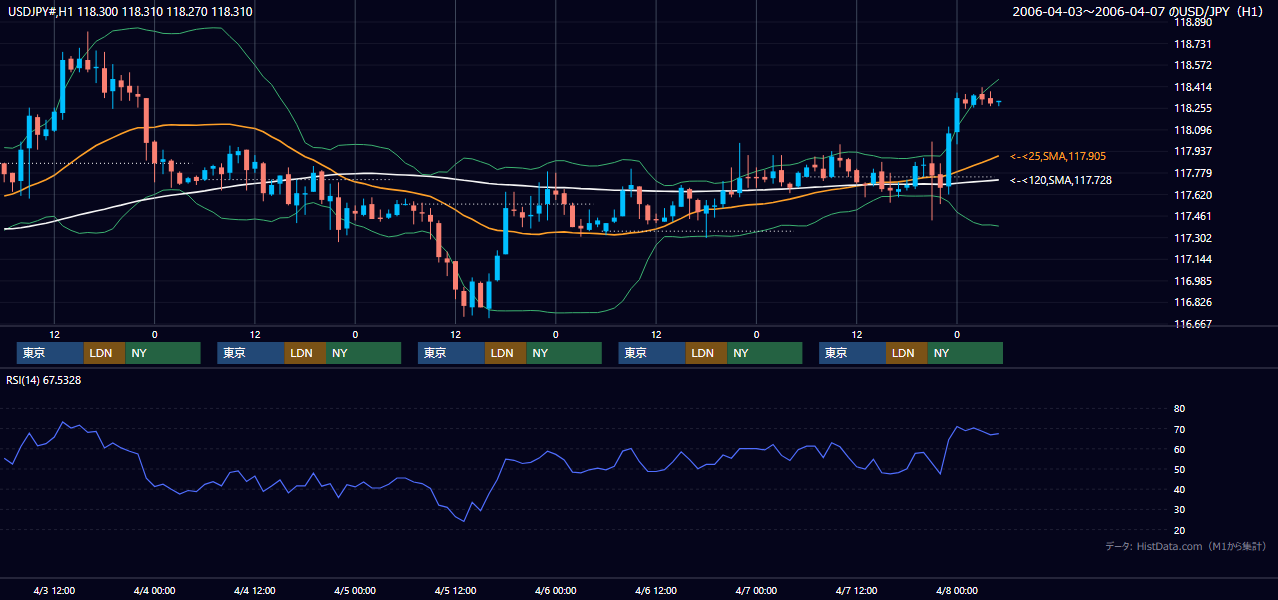
Task: Click the HistData.com data credit text
Action: click(x=1186, y=546)
